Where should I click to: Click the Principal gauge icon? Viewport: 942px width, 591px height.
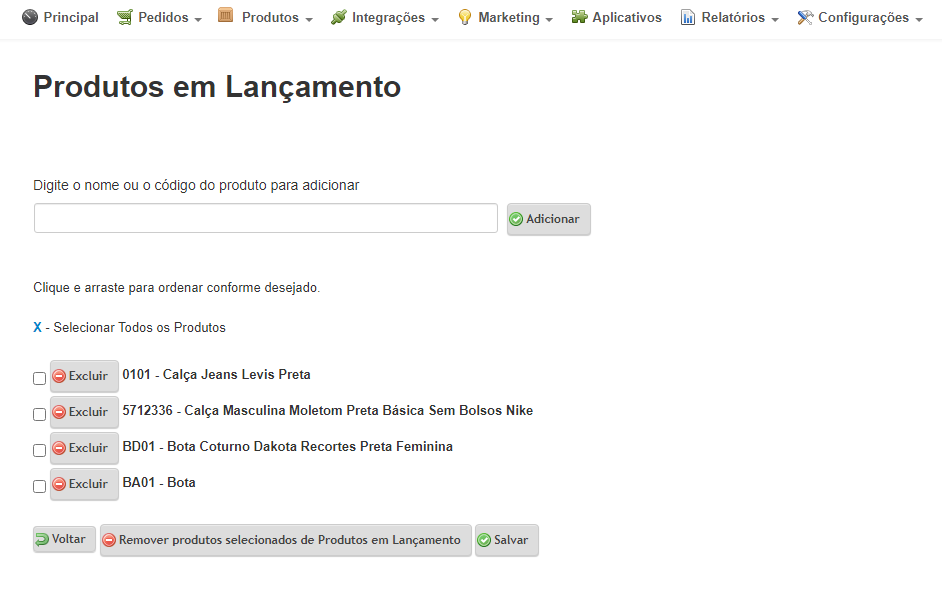[x=29, y=17]
